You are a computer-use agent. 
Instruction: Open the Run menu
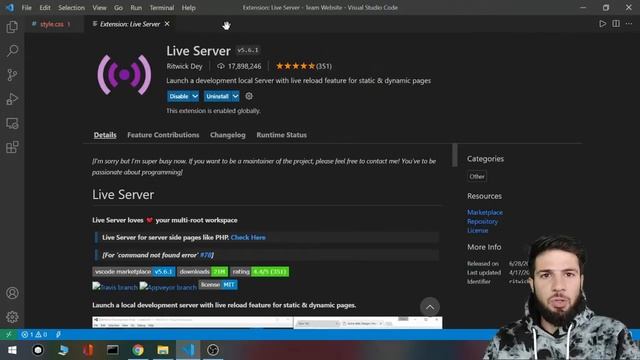tap(136, 8)
